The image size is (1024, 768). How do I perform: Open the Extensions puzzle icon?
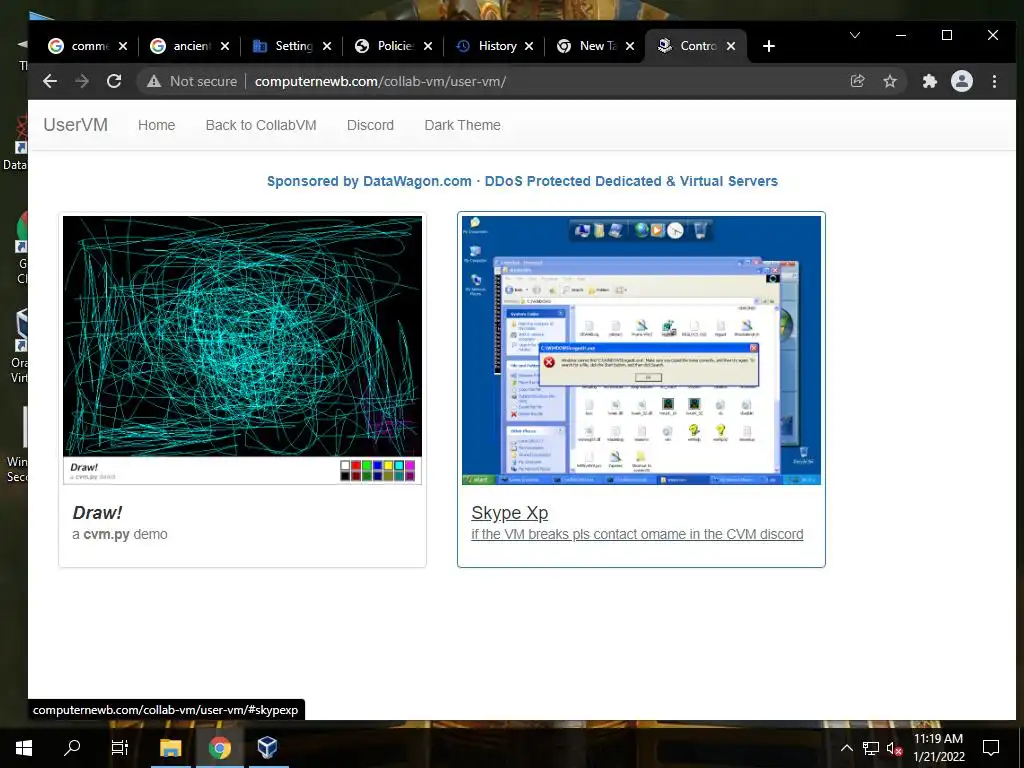[929, 81]
